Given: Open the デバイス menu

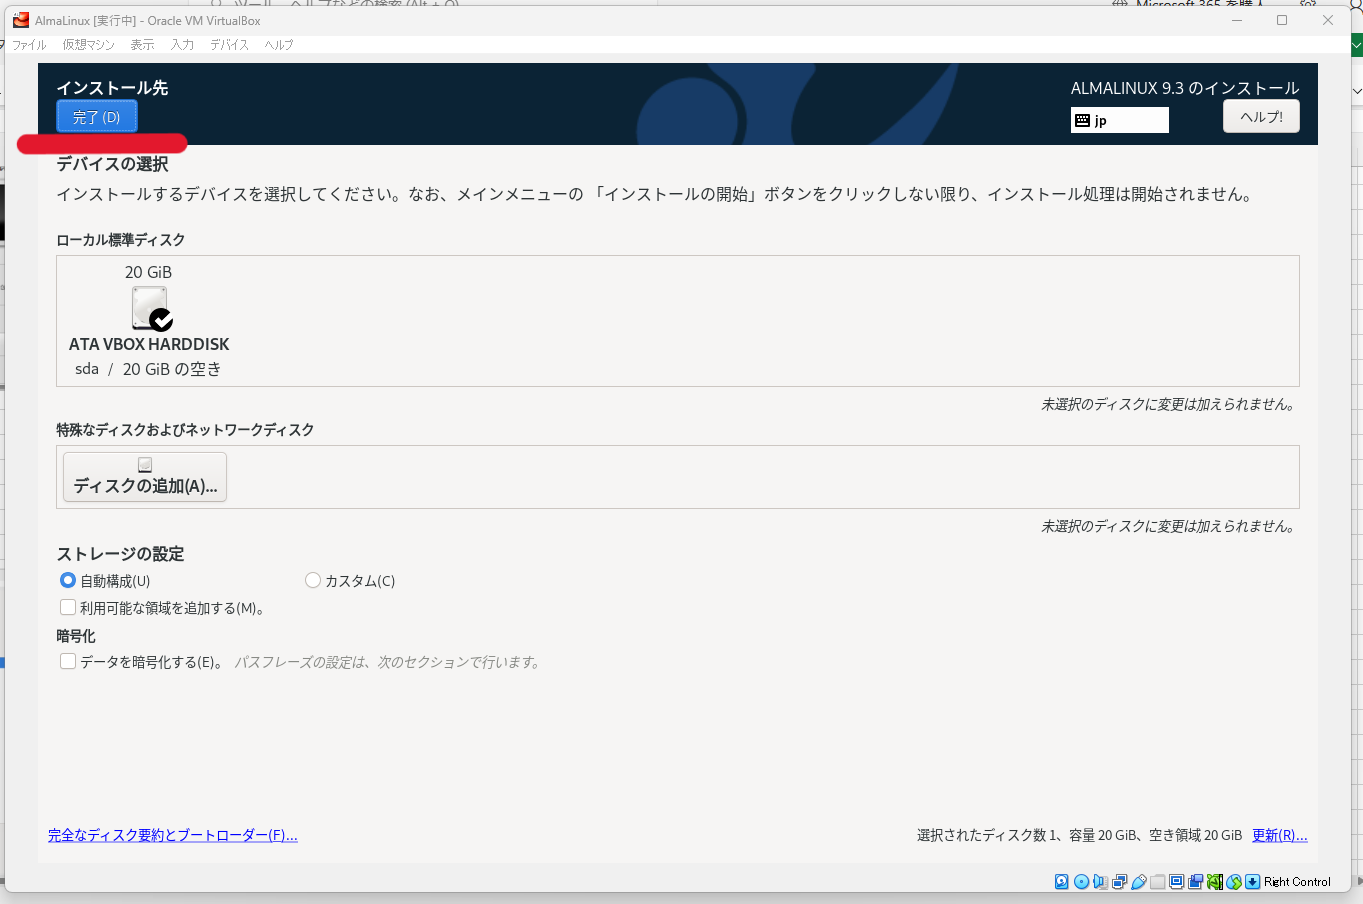Looking at the screenshot, I should click(x=228, y=44).
